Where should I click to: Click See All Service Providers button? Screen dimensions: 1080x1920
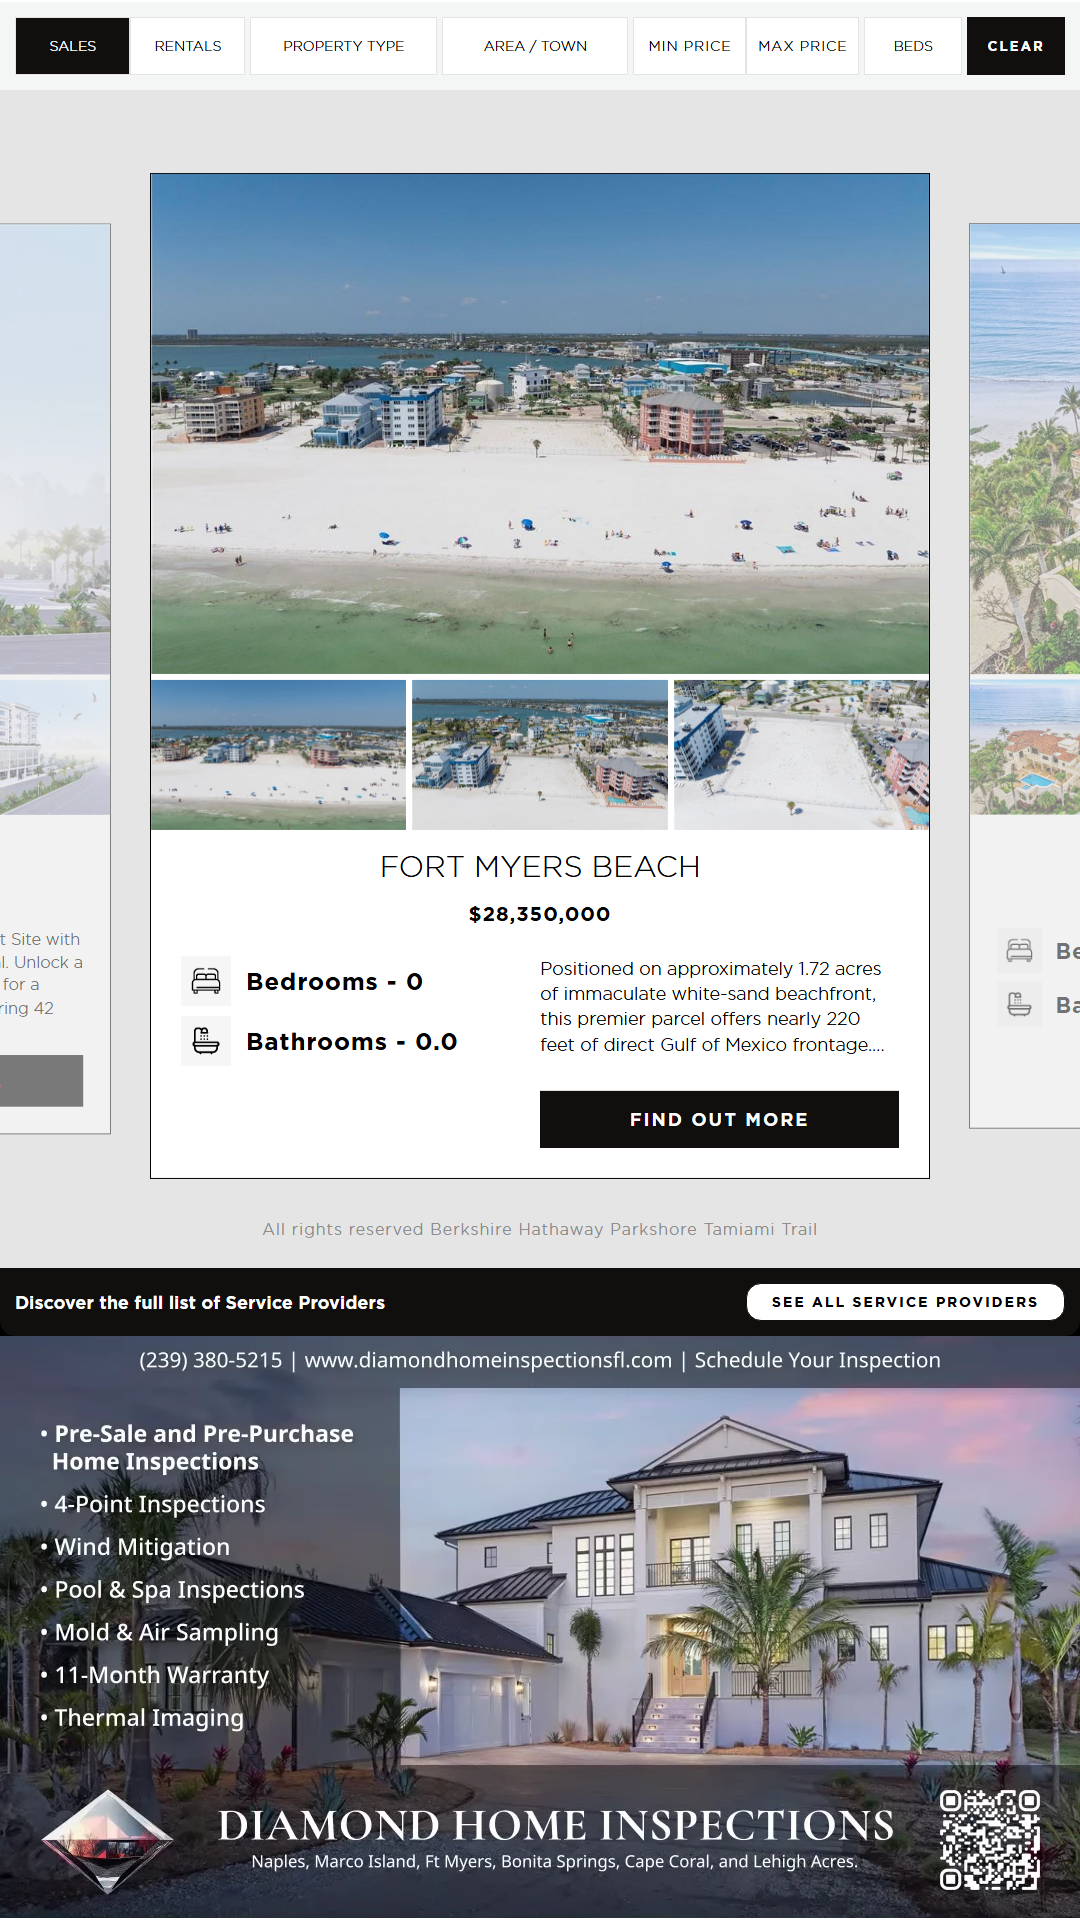pos(905,1302)
